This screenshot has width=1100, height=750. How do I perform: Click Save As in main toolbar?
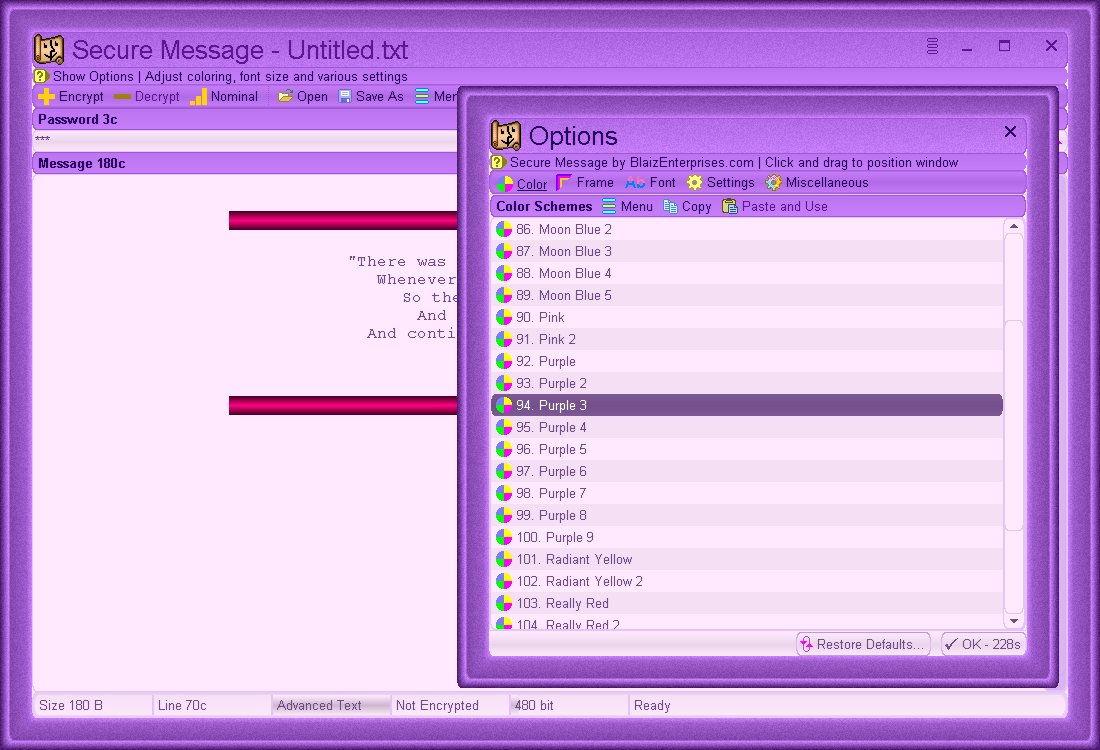point(371,97)
